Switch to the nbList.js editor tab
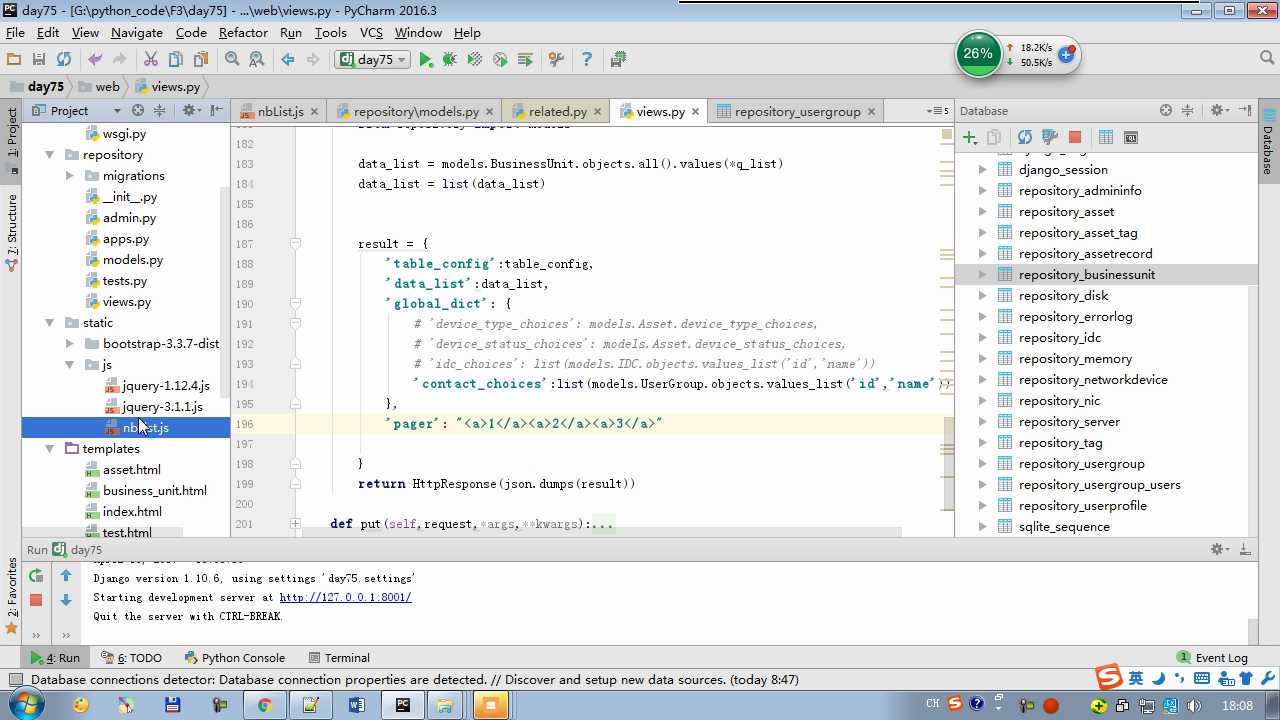The height and width of the screenshot is (720, 1280). pyautogui.click(x=280, y=111)
